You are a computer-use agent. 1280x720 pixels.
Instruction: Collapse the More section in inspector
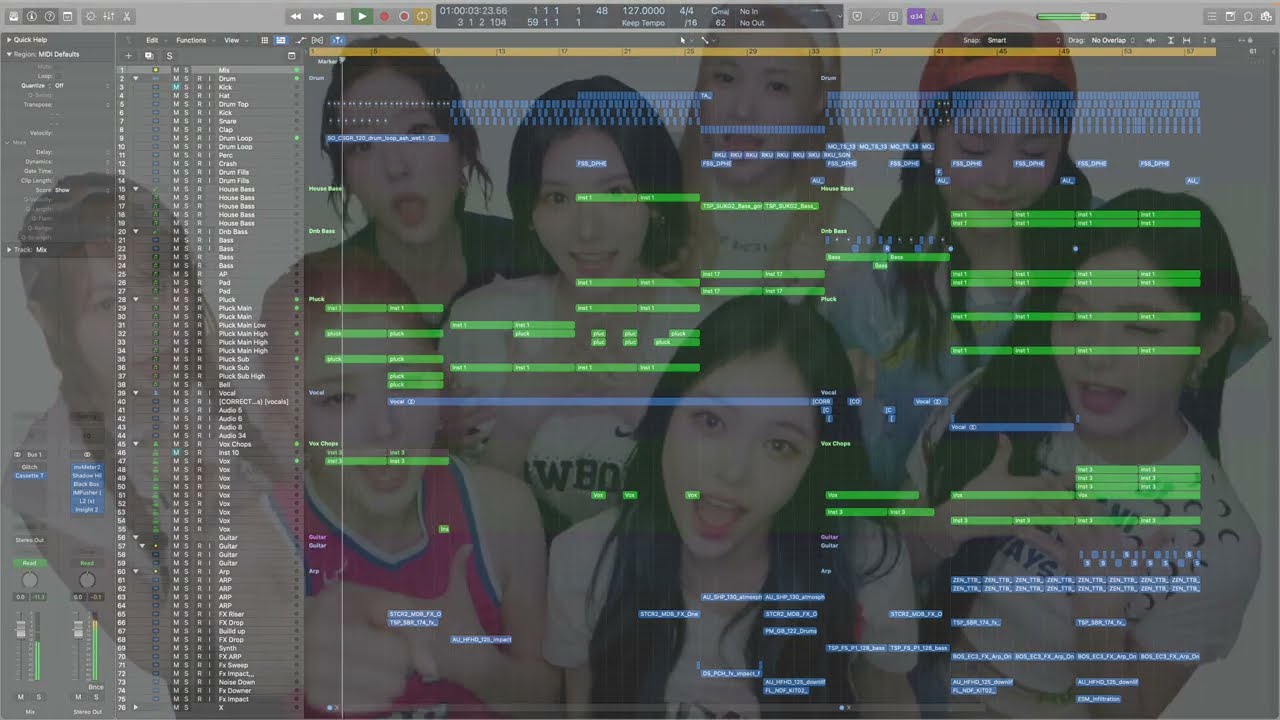[x=9, y=143]
